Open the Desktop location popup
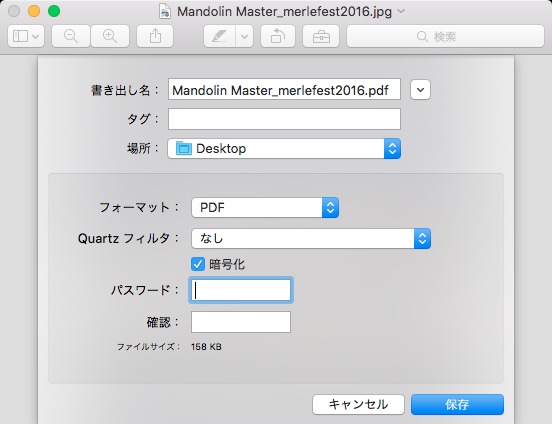The height and width of the screenshot is (424, 552). click(x=284, y=149)
